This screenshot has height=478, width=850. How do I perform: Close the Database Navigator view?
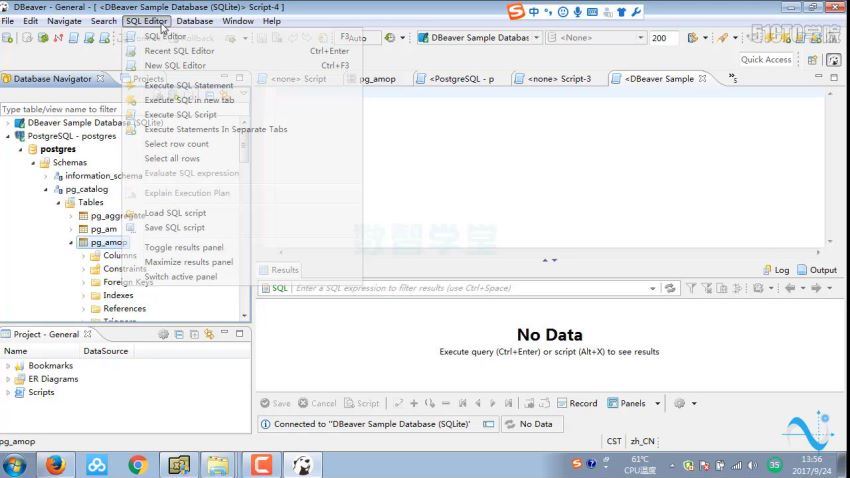(100, 79)
